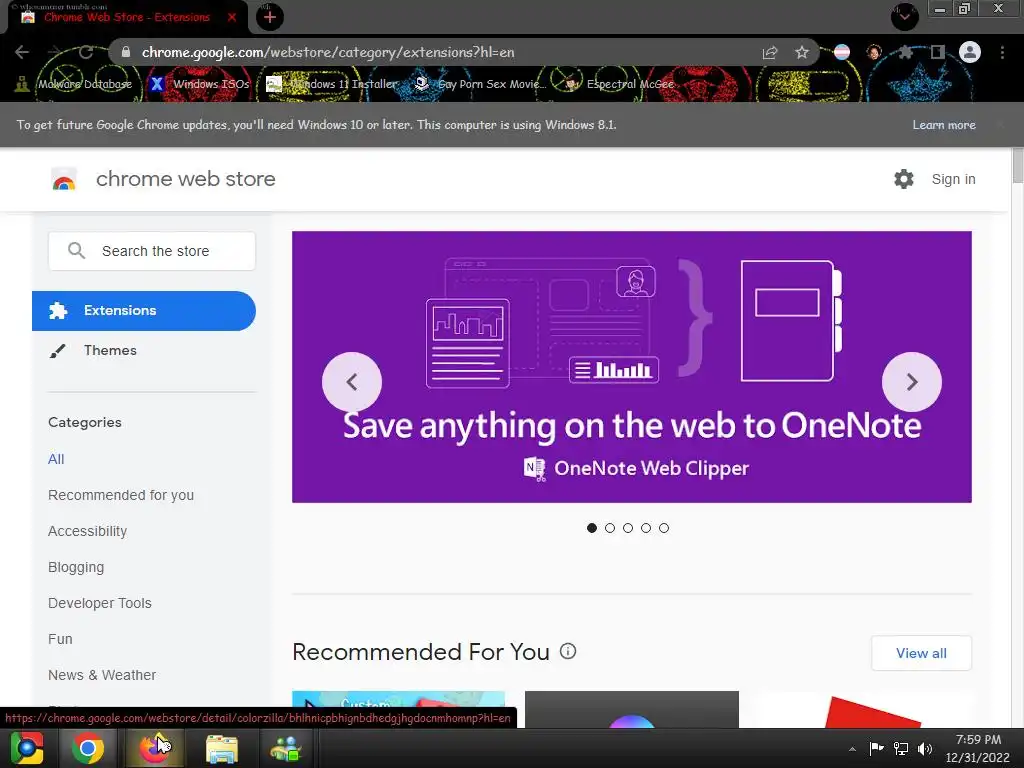Select the first carousel dot
The image size is (1024, 768).
[x=592, y=528]
